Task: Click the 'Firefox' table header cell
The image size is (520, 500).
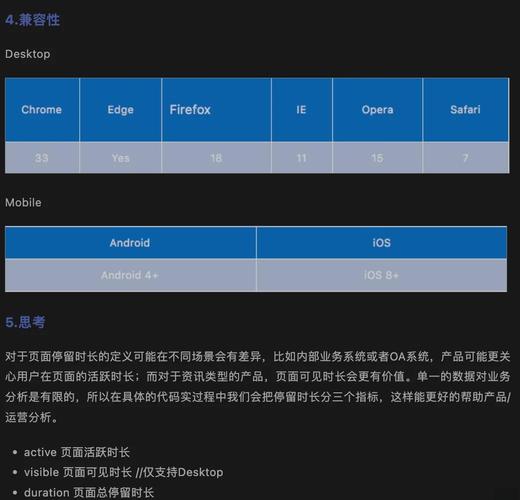Action: (216, 110)
